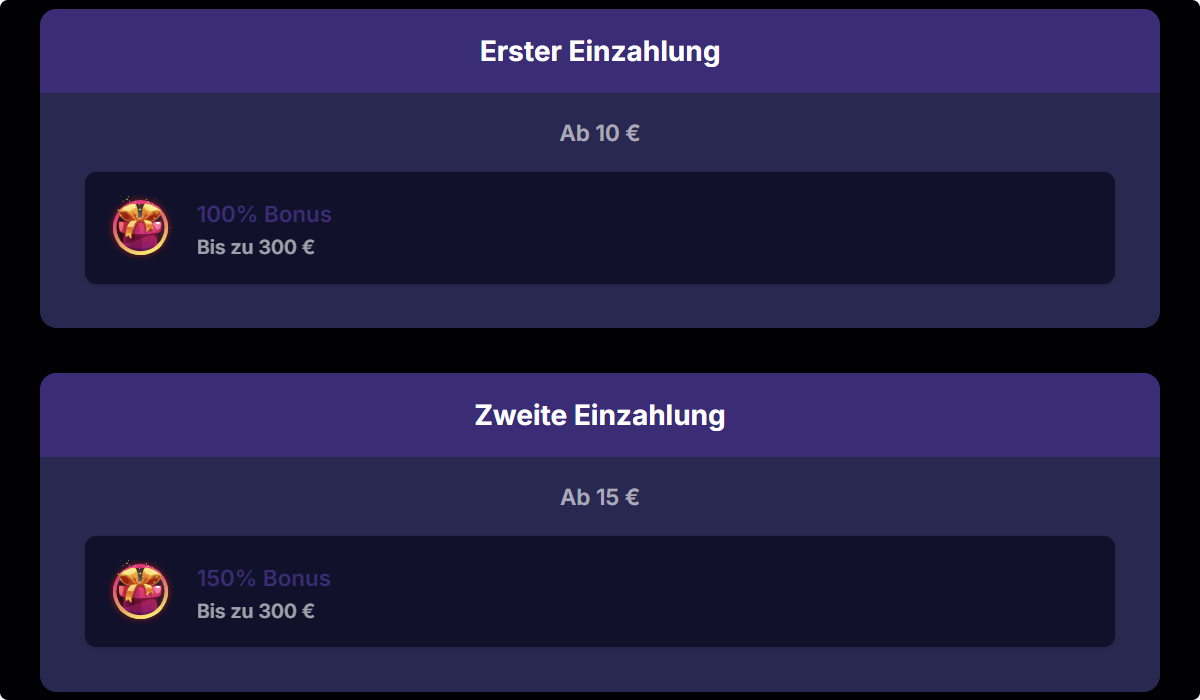The image size is (1200, 700).
Task: Click the black gap between the two deposit cards
Action: [x=600, y=350]
